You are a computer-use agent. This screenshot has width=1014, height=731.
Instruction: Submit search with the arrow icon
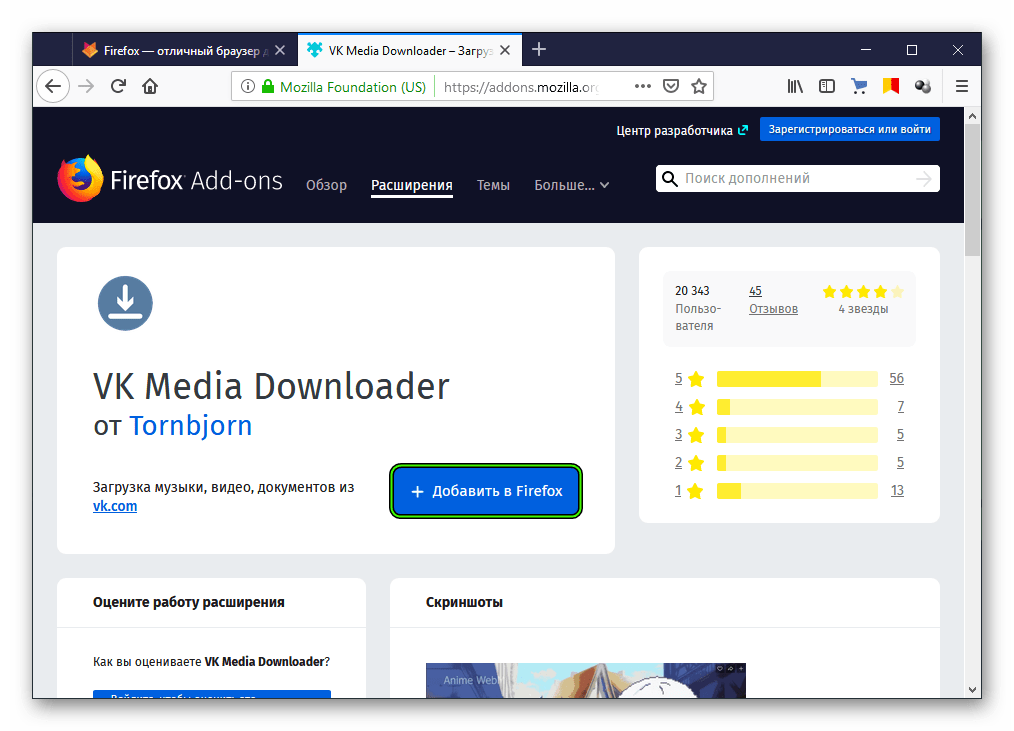(924, 179)
